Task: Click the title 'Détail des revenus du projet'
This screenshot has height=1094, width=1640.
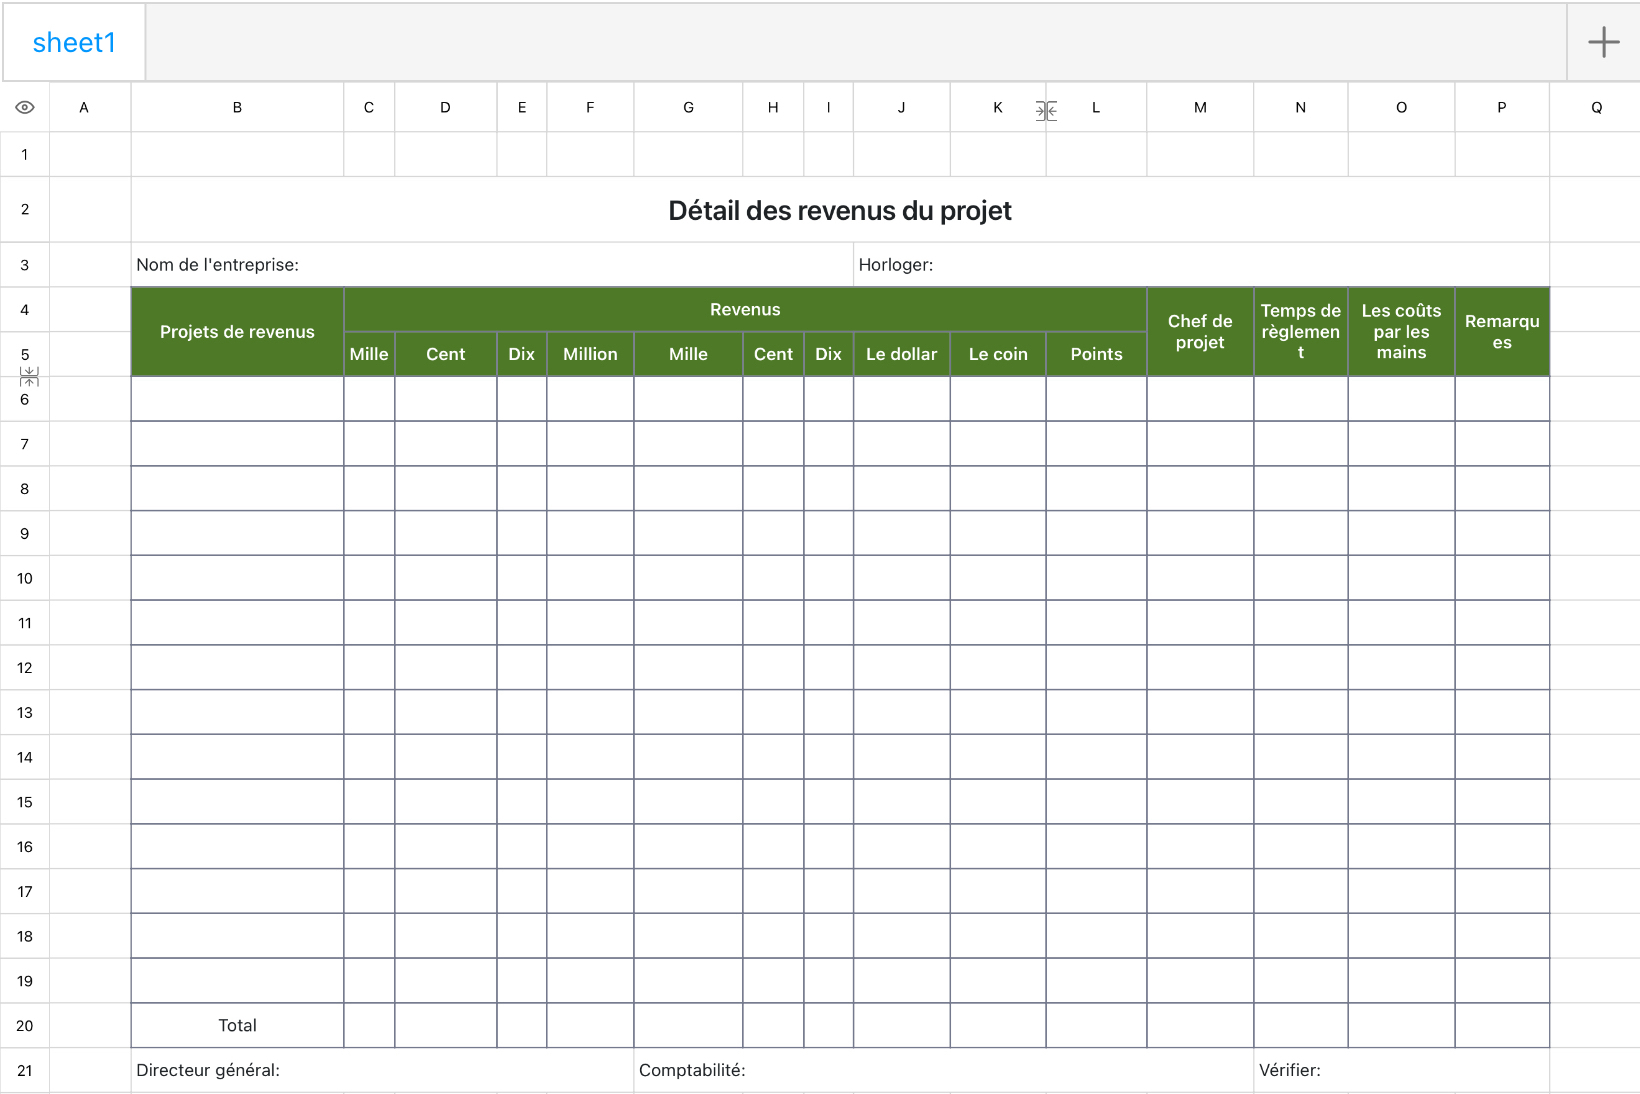Action: click(x=840, y=210)
